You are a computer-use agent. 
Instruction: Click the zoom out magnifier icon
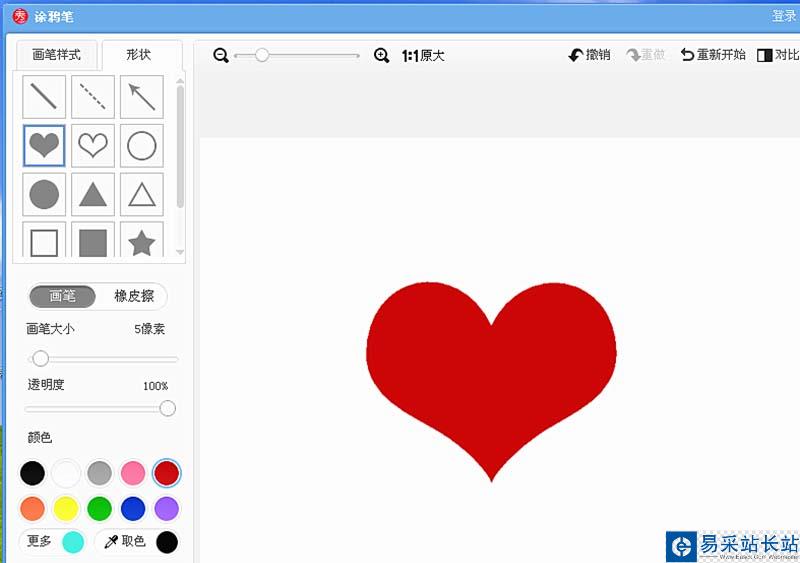click(221, 55)
